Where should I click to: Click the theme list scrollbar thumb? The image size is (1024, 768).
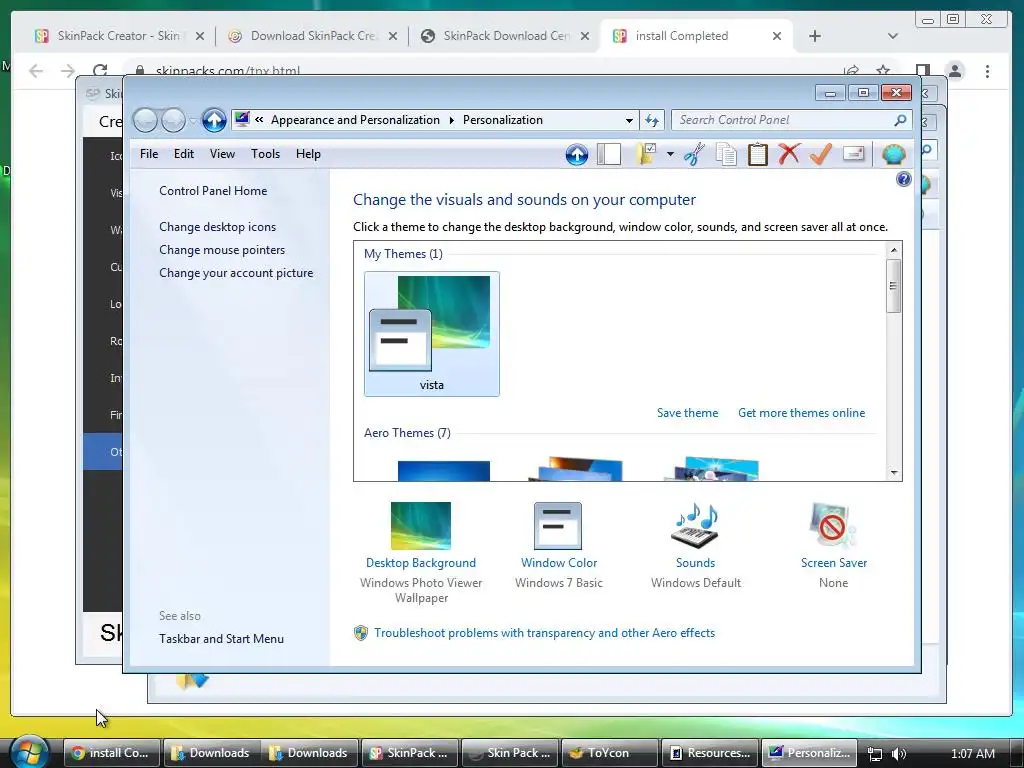(893, 286)
